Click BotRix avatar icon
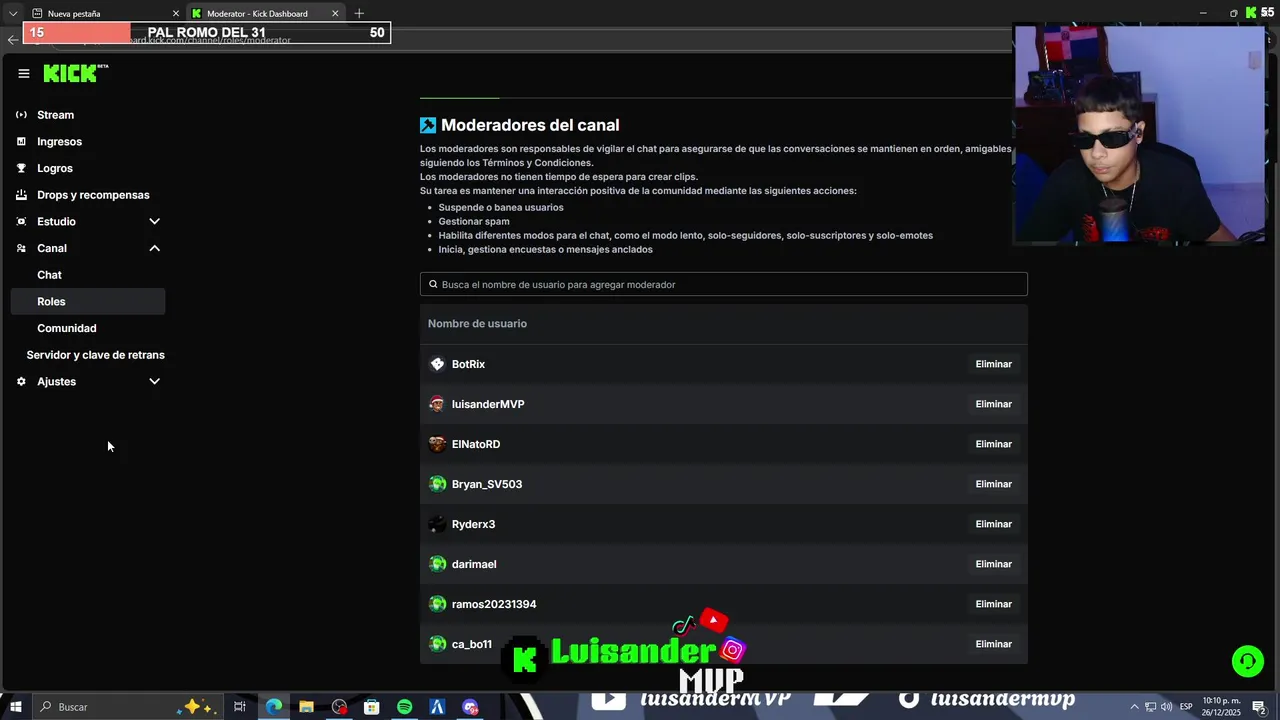The width and height of the screenshot is (1280, 720). click(437, 364)
